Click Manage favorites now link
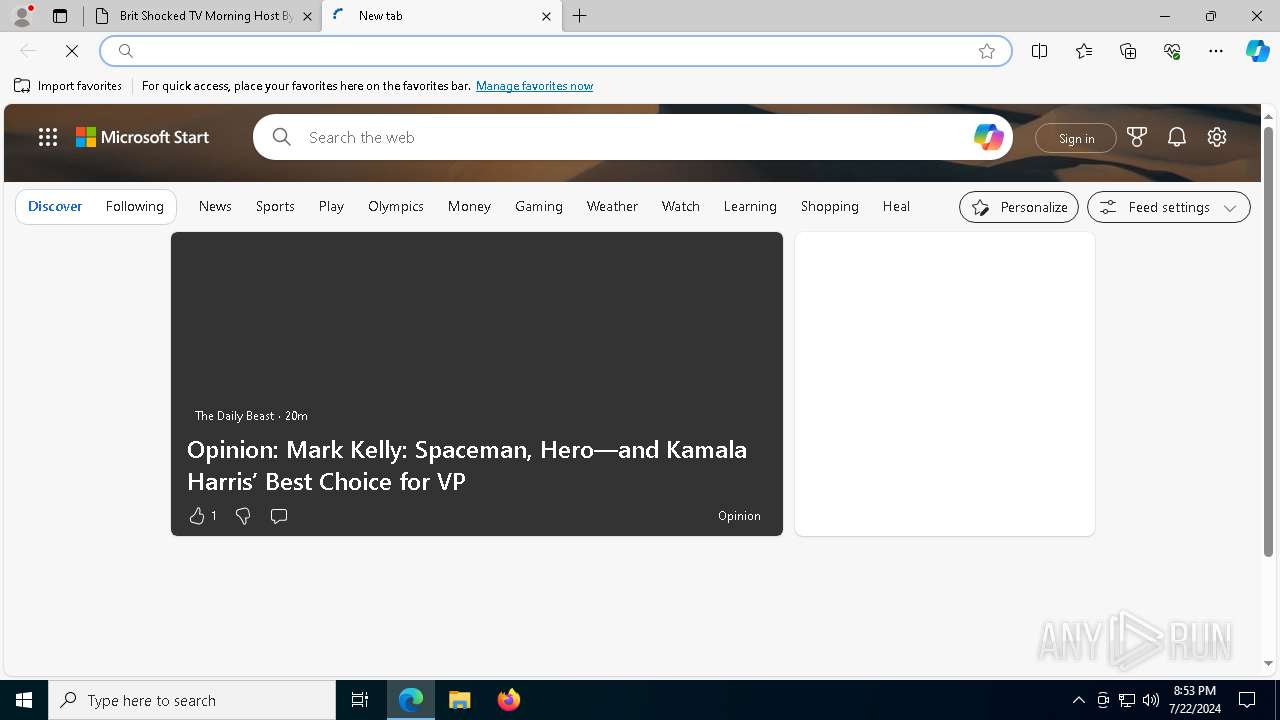This screenshot has width=1280, height=720. point(534,86)
